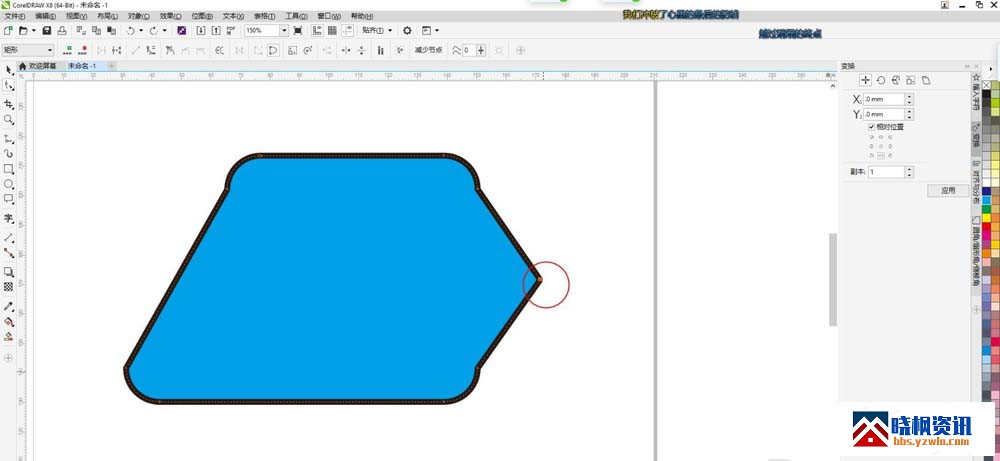Expand the Undo history dropdown arrow
This screenshot has height=461, width=1000.
pos(140,31)
